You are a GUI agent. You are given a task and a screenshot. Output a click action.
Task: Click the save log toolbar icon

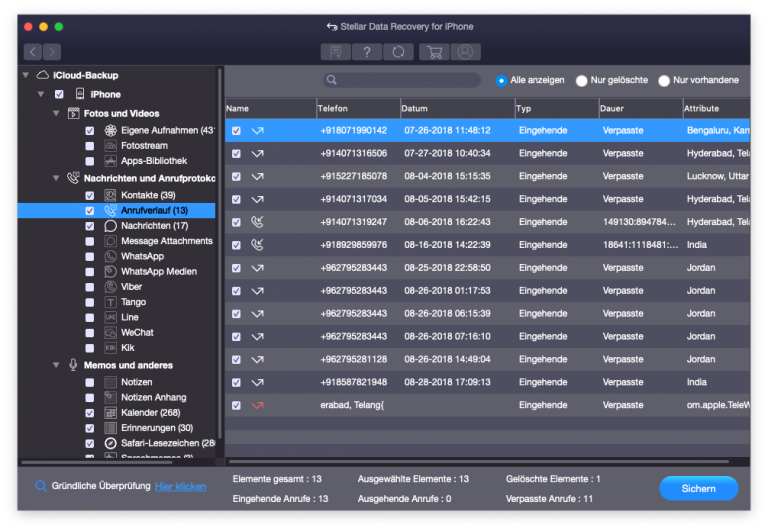(x=336, y=51)
